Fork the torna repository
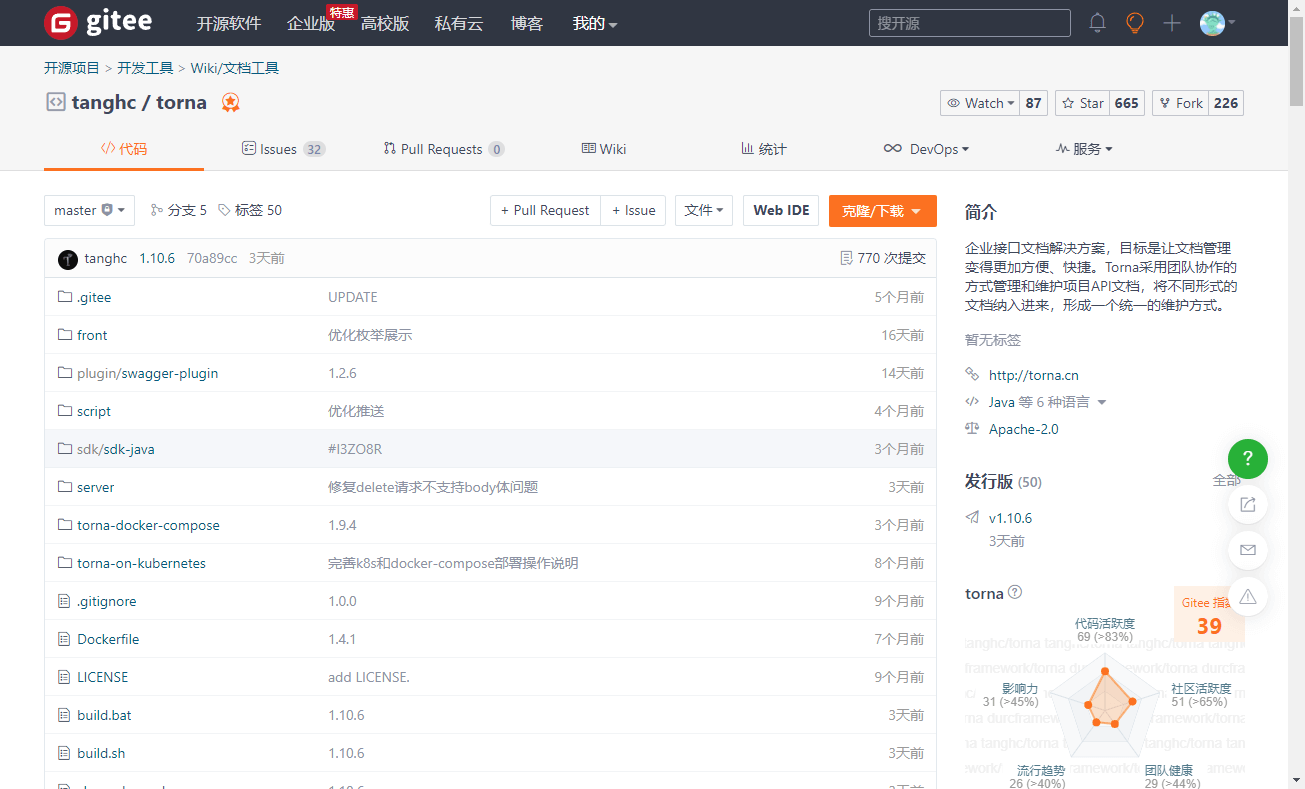This screenshot has width=1305, height=789. 1180,103
